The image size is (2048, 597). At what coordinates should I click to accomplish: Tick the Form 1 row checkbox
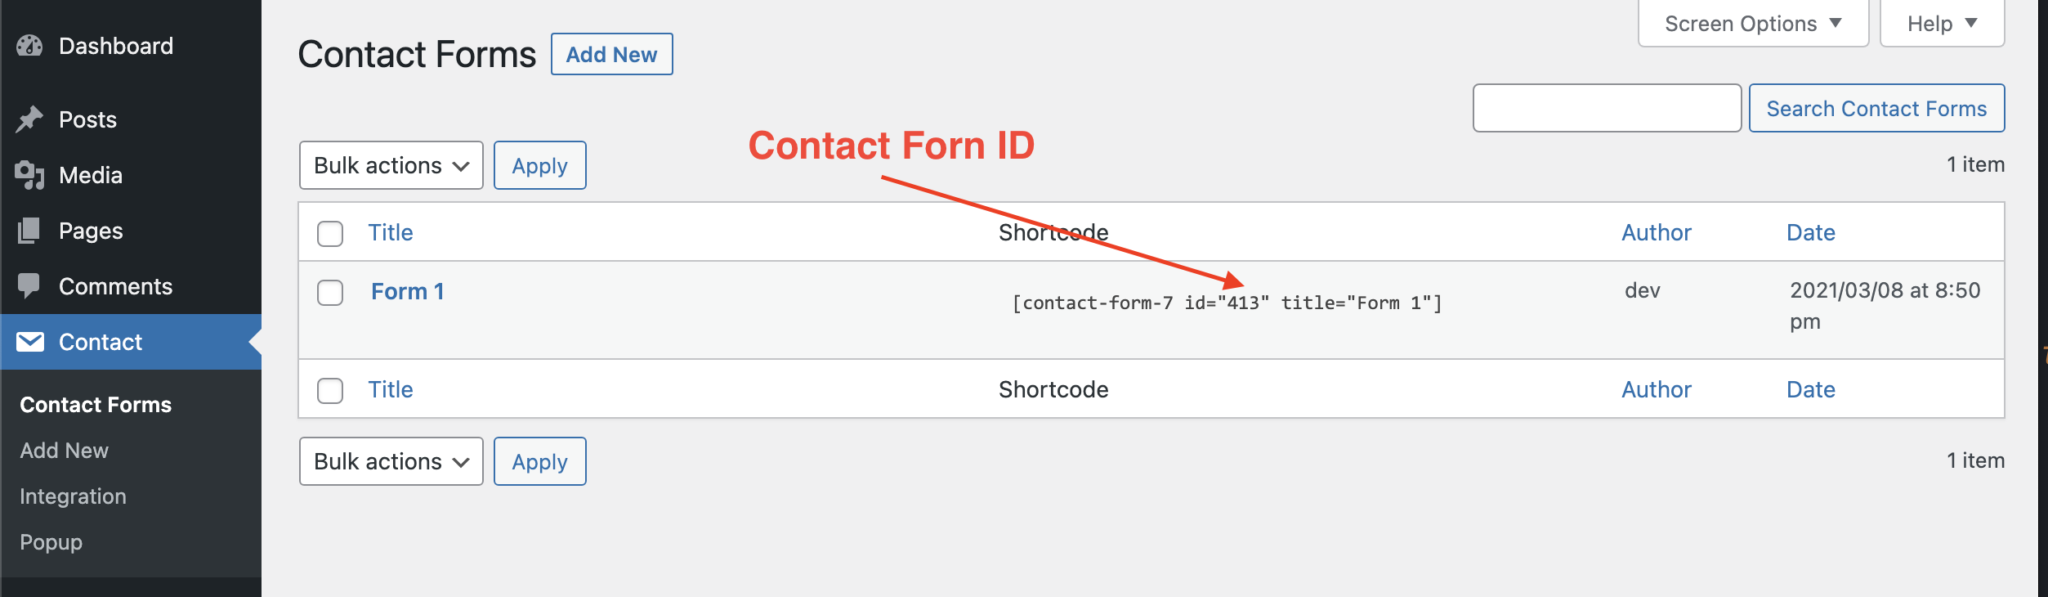click(x=330, y=293)
